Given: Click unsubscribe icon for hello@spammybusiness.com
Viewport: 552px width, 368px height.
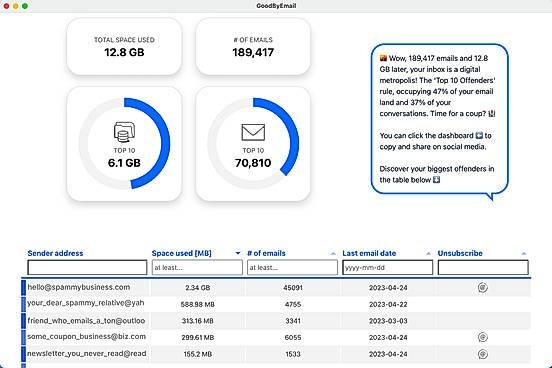Looking at the screenshot, I should [483, 287].
